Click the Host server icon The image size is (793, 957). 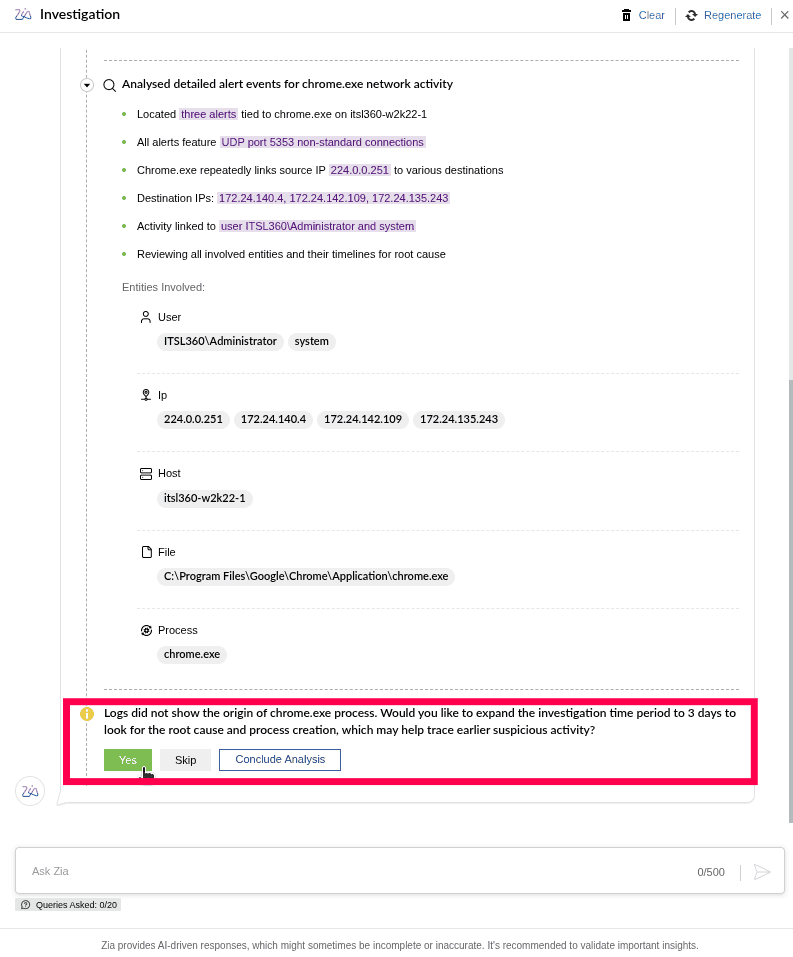click(146, 474)
